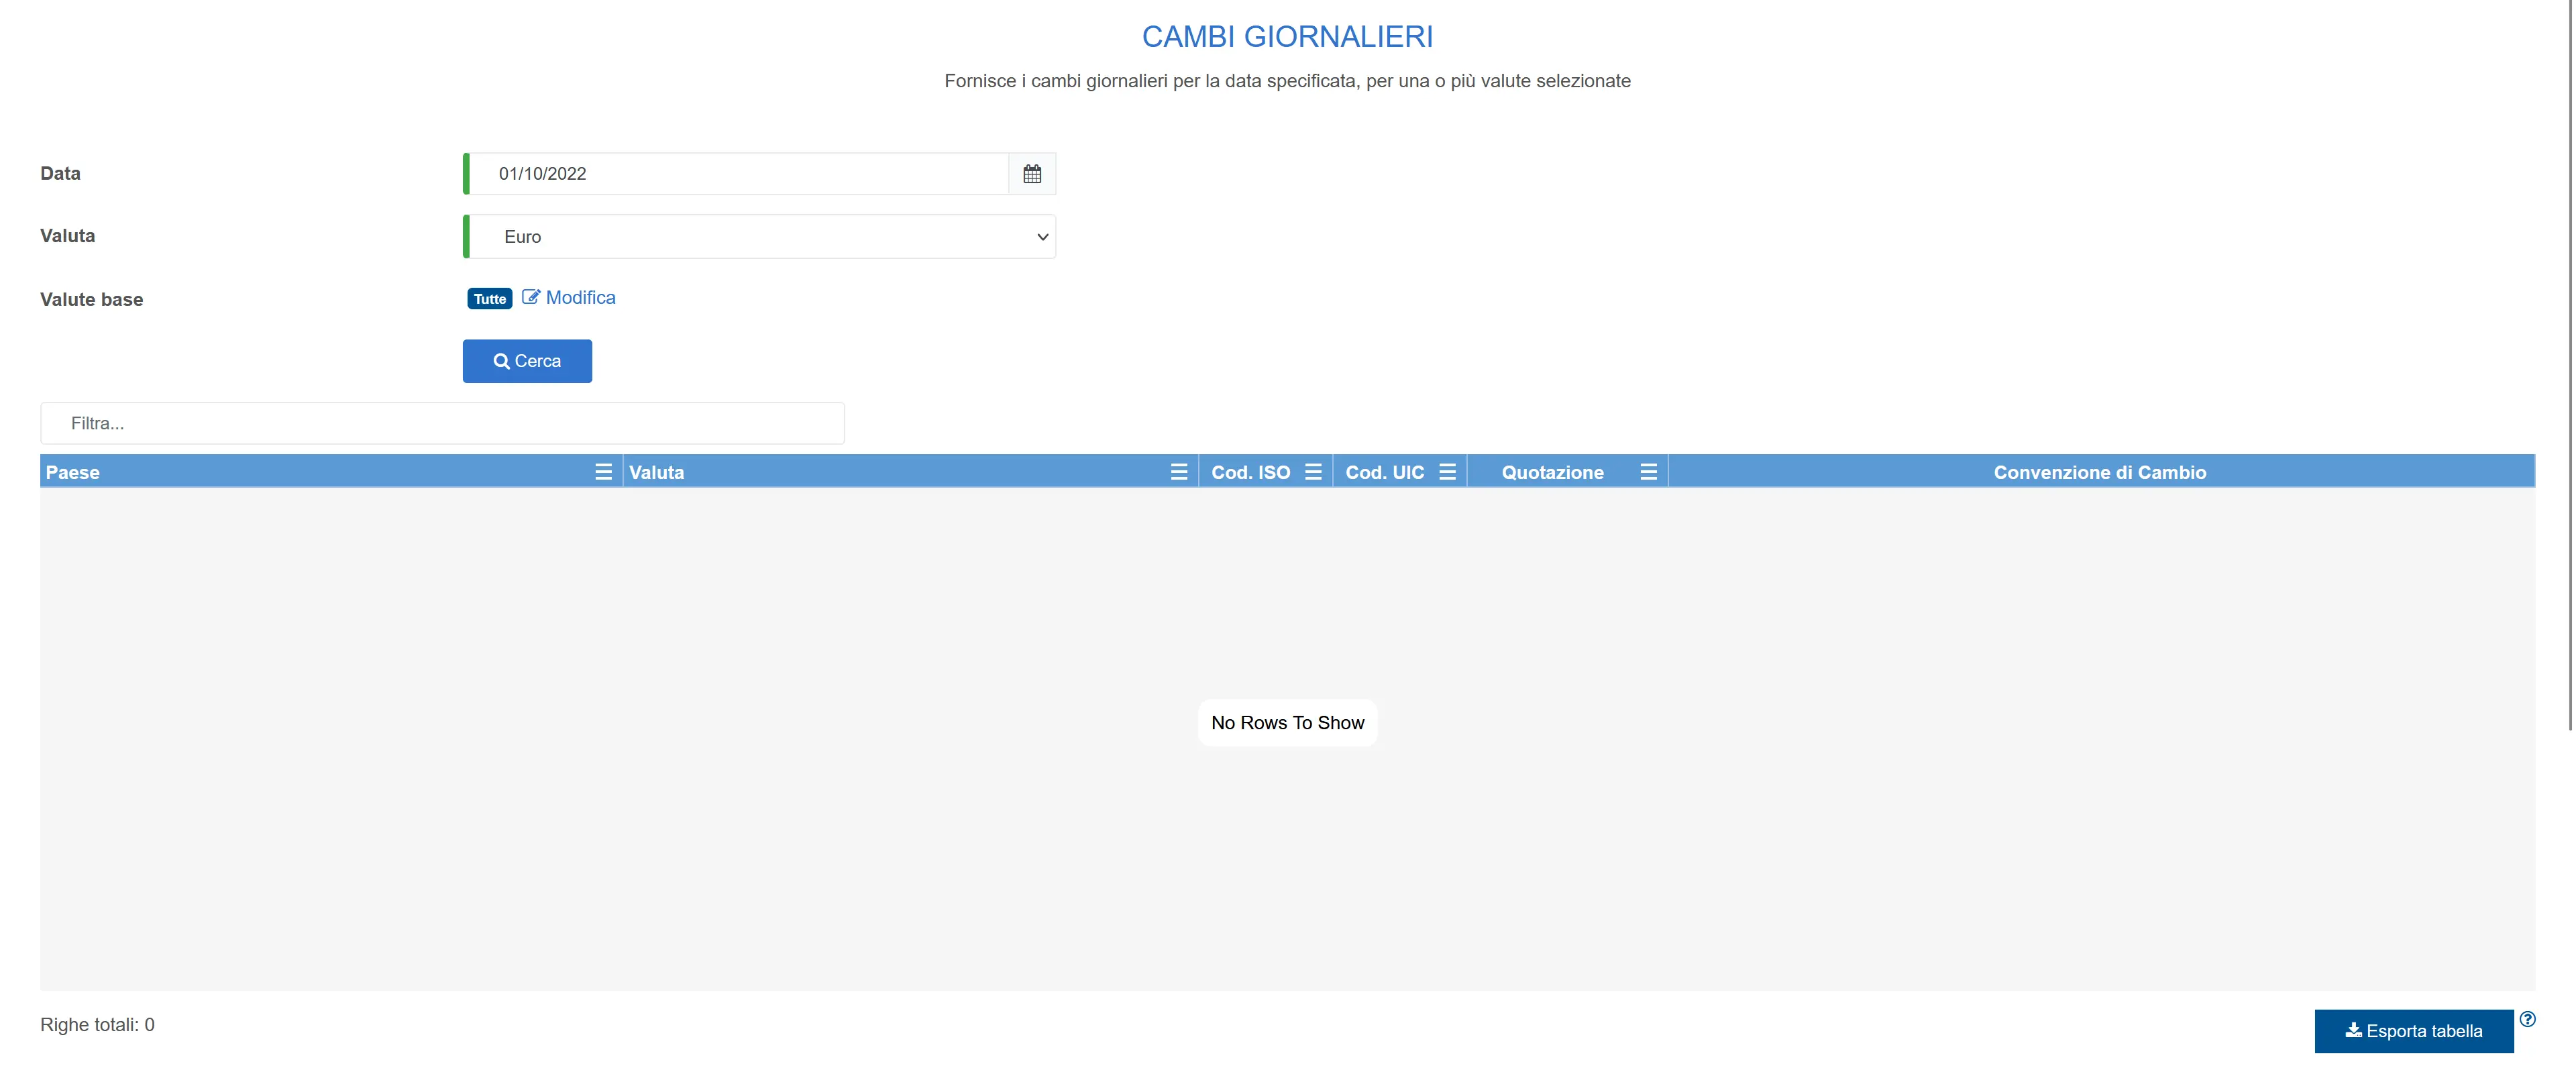
Task: Open Cod. ISO column menu icon
Action: click(1313, 472)
